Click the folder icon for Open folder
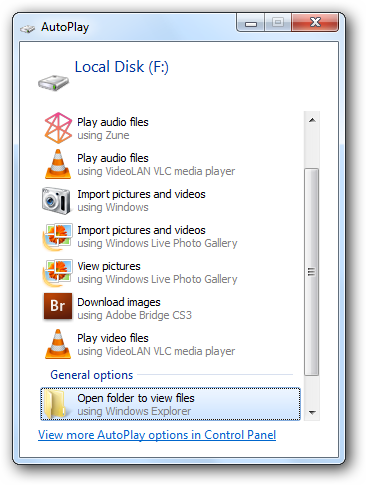The image size is (366, 485). 55,404
